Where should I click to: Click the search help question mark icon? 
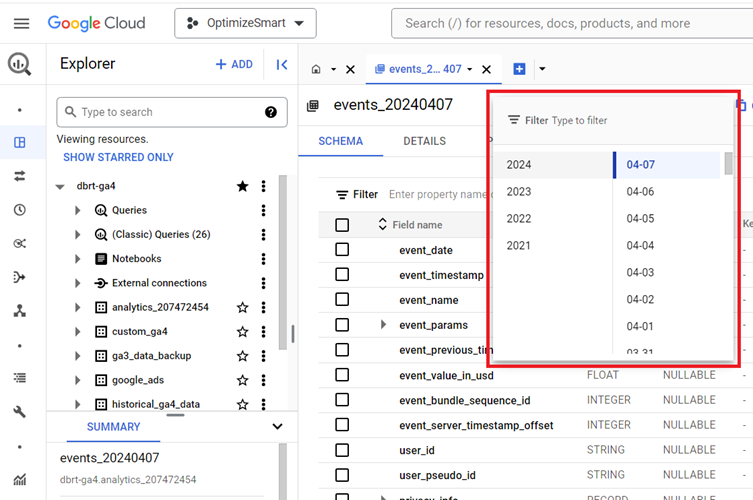[x=271, y=112]
